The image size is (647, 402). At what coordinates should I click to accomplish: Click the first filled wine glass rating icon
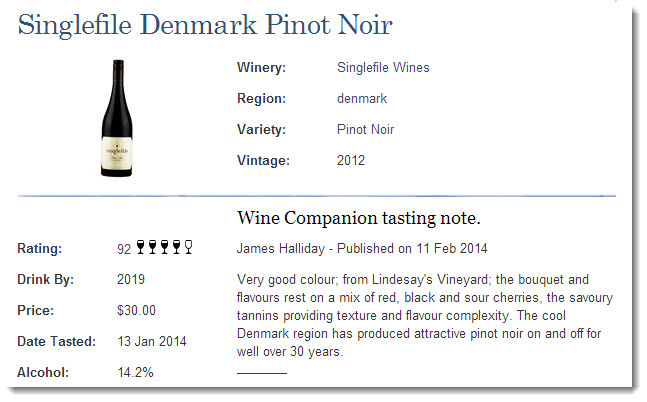pos(140,247)
